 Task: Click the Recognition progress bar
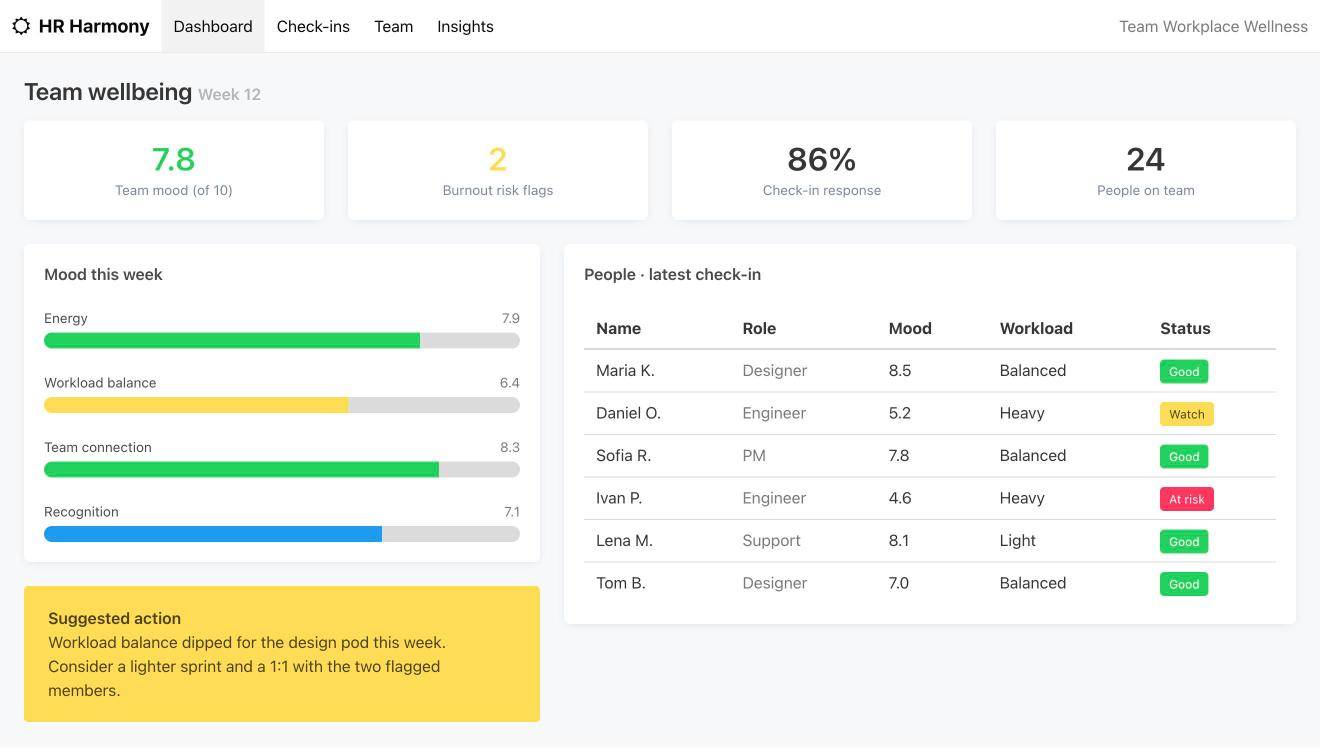(282, 534)
